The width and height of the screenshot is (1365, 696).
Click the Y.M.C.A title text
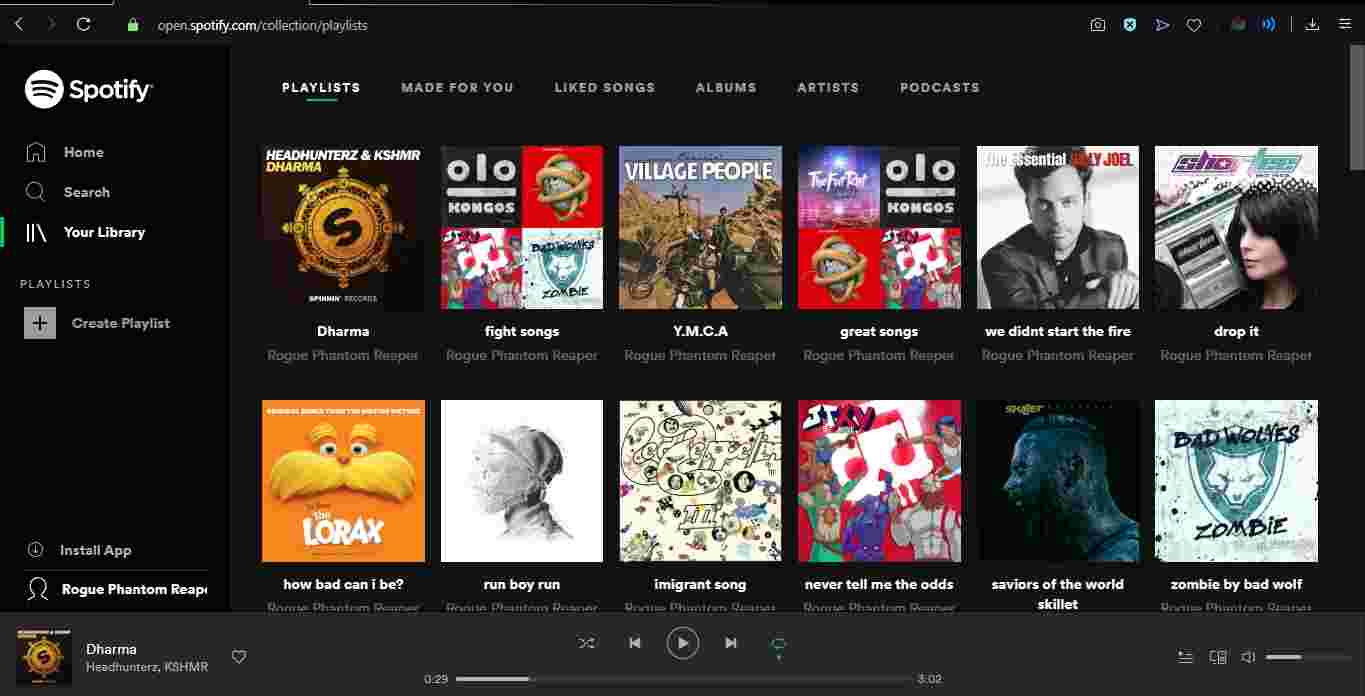700,331
